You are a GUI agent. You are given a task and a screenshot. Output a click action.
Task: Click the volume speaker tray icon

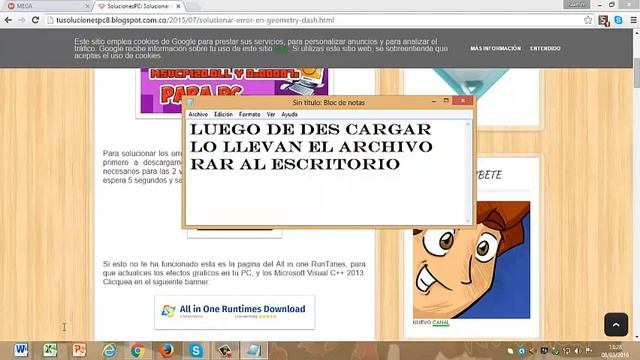(x=578, y=351)
